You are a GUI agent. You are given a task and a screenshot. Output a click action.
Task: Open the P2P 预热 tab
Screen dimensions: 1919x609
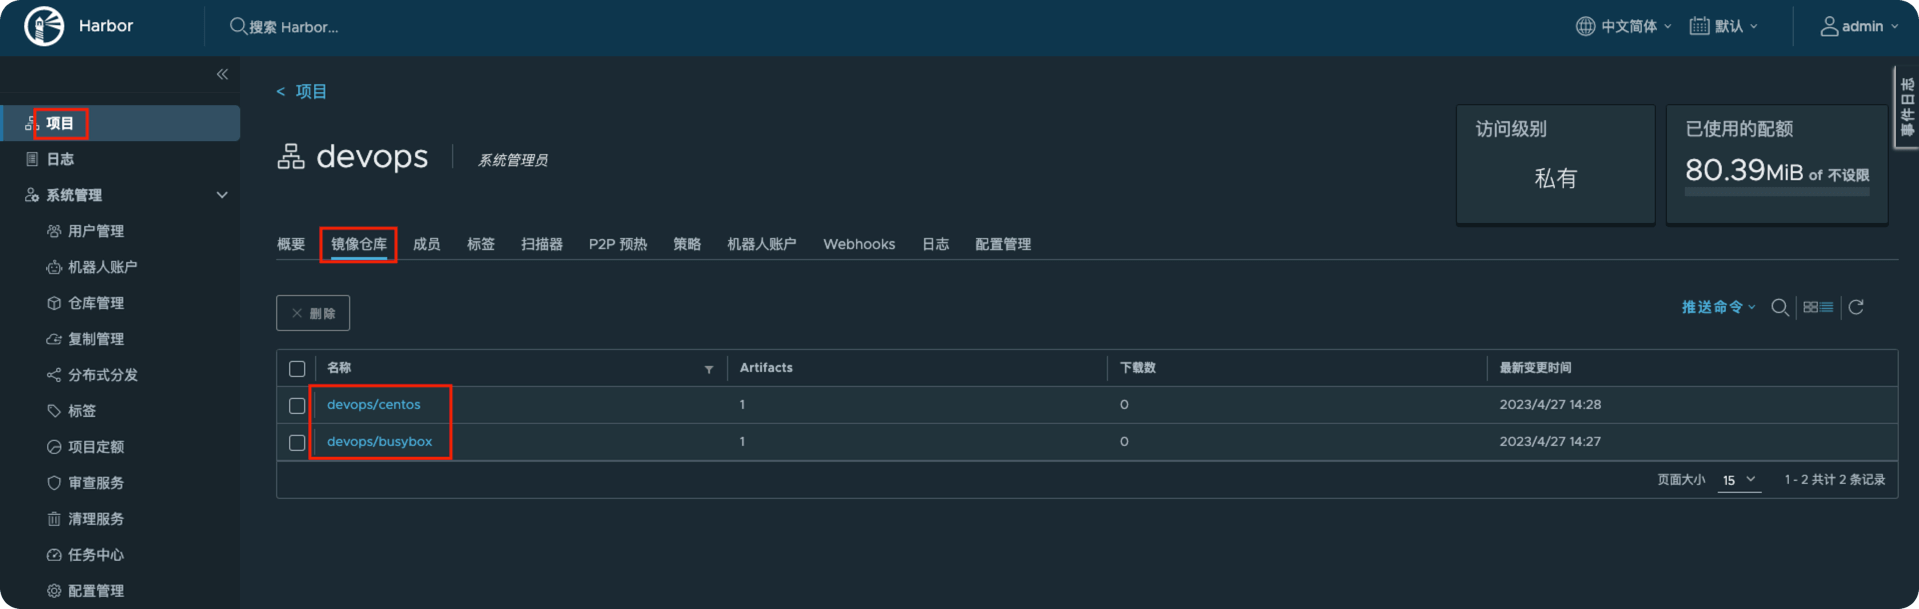point(618,244)
